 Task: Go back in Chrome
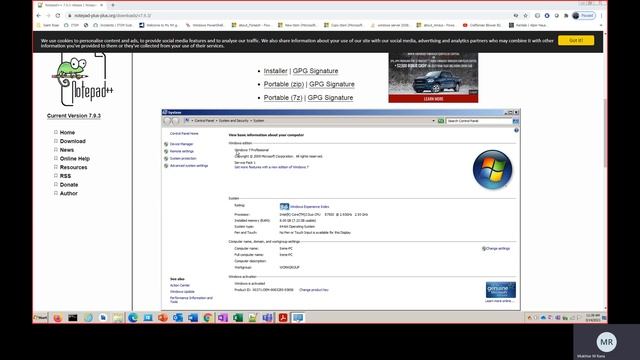(39, 16)
